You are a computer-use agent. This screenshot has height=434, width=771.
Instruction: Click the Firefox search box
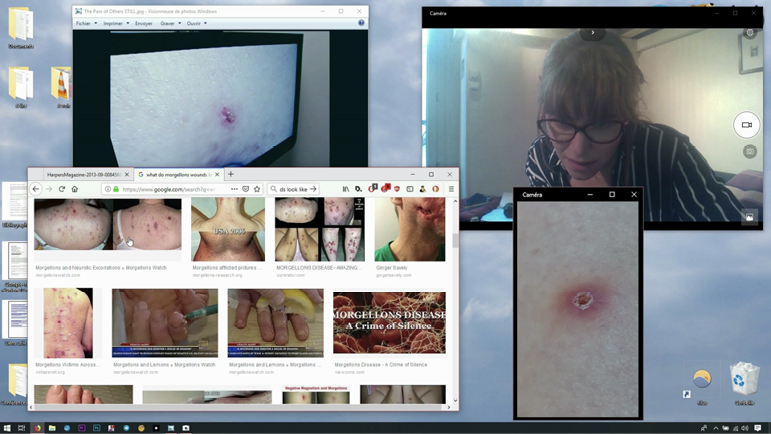[x=293, y=189]
